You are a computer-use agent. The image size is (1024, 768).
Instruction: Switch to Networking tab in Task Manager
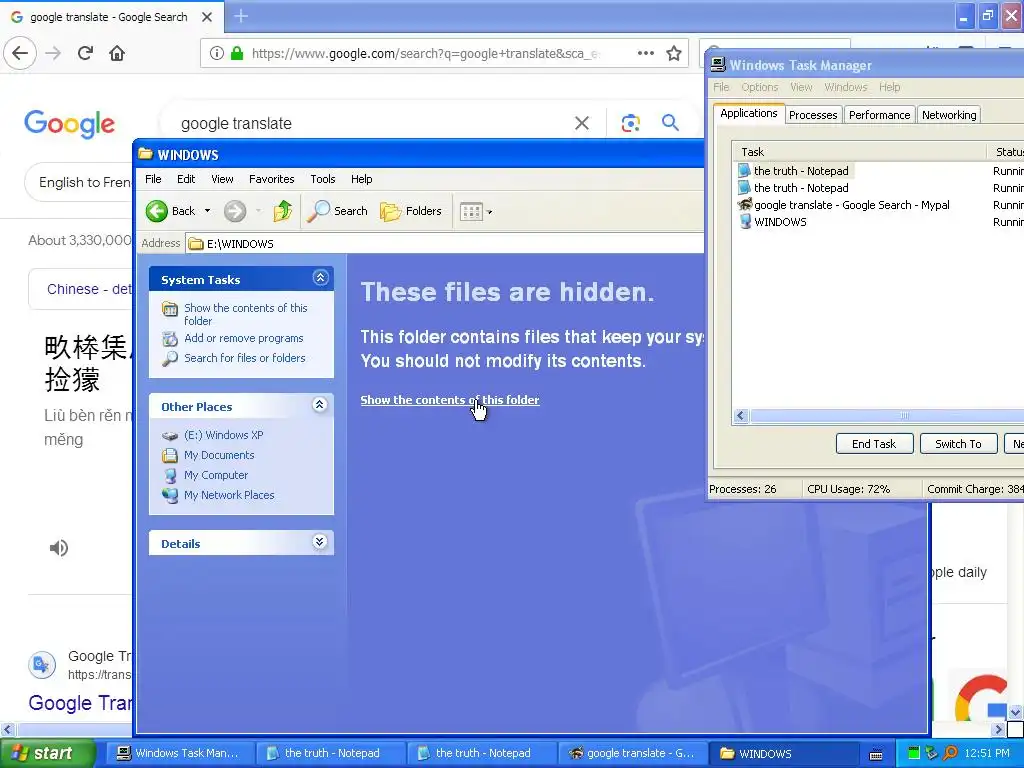pyautogui.click(x=949, y=115)
